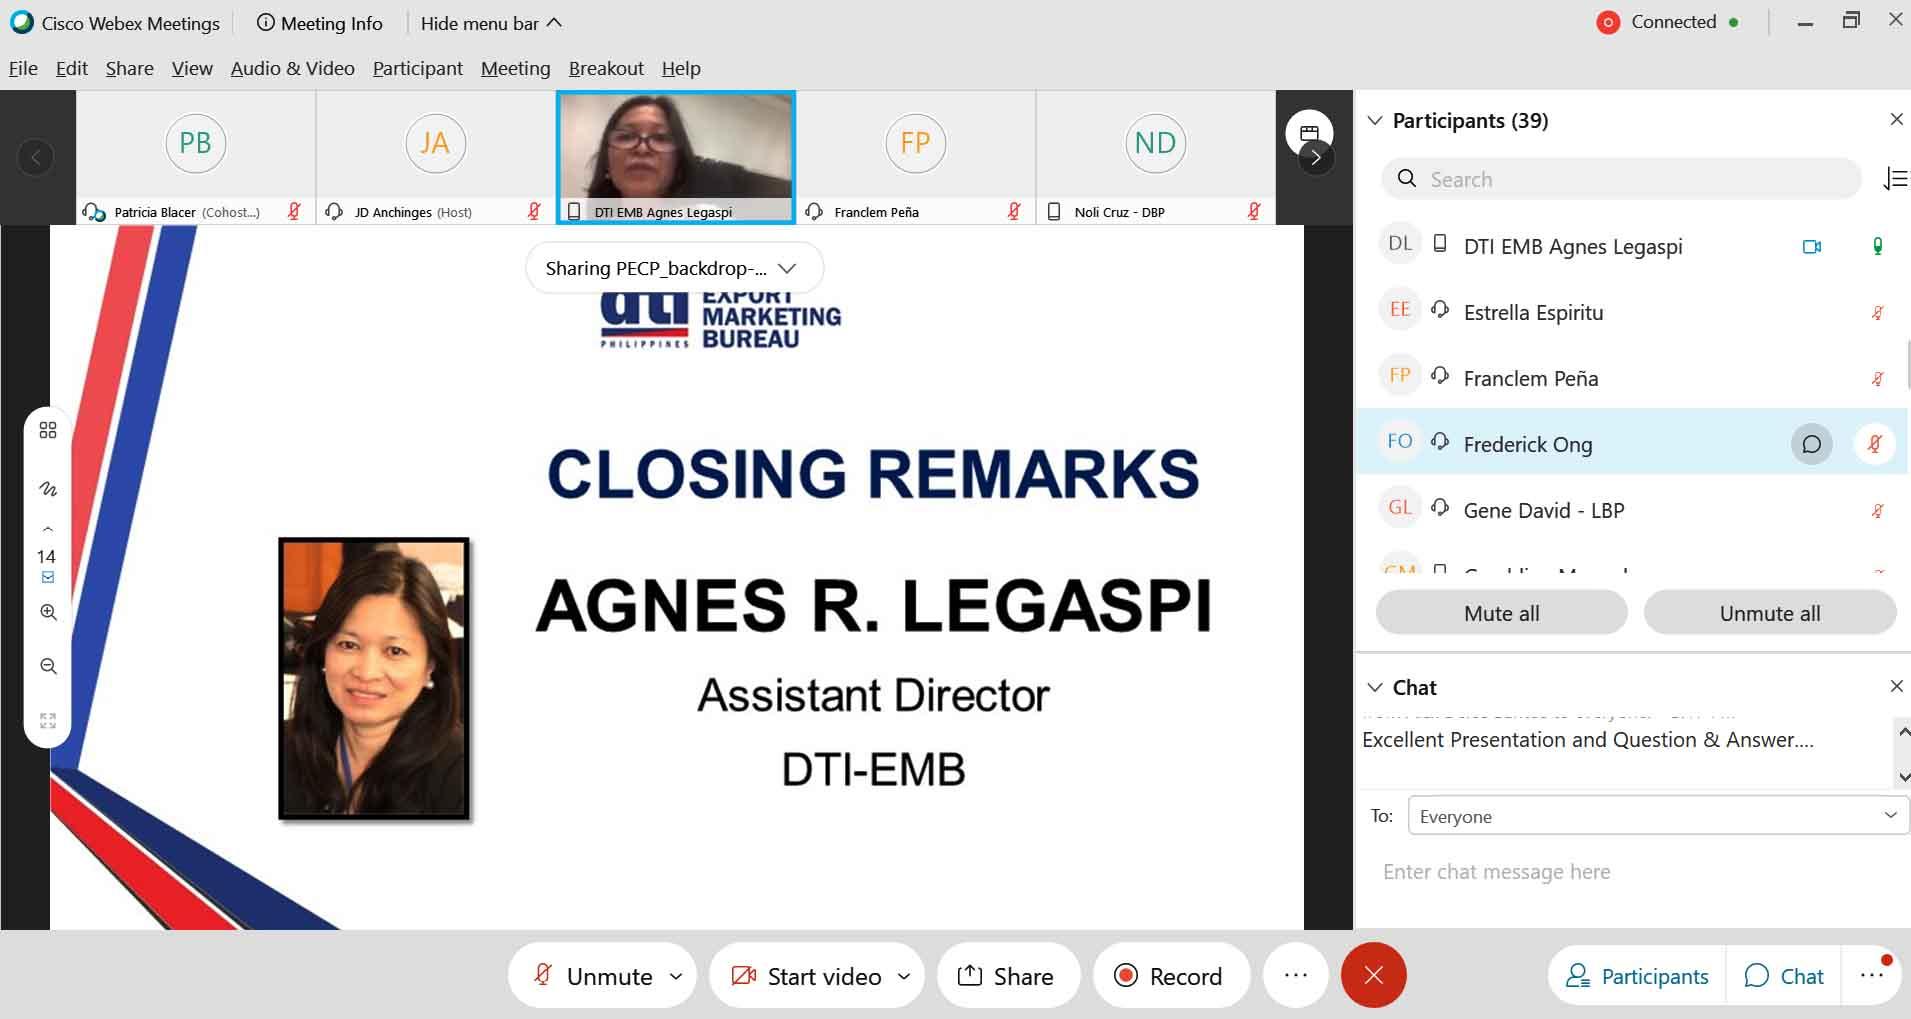The width and height of the screenshot is (1911, 1019).
Task: Toggle fit-to-viewer fullscreen icon
Action: pyautogui.click(x=47, y=720)
